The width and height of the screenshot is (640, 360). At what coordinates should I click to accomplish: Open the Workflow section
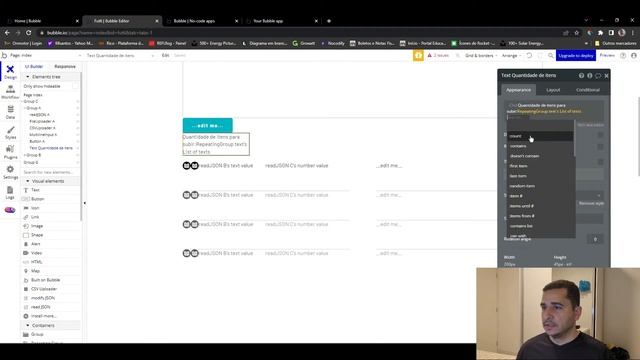pyautogui.click(x=10, y=92)
